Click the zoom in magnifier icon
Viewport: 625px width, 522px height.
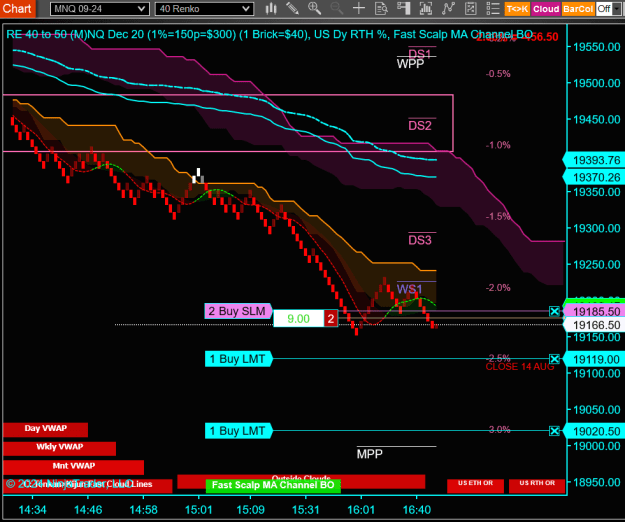314,8
